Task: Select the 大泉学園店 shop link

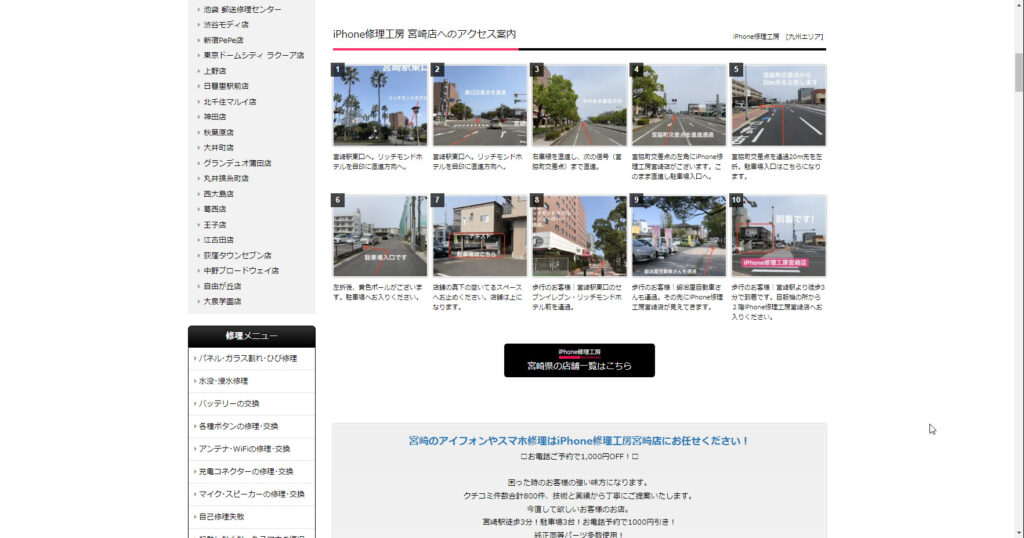Action: point(222,301)
